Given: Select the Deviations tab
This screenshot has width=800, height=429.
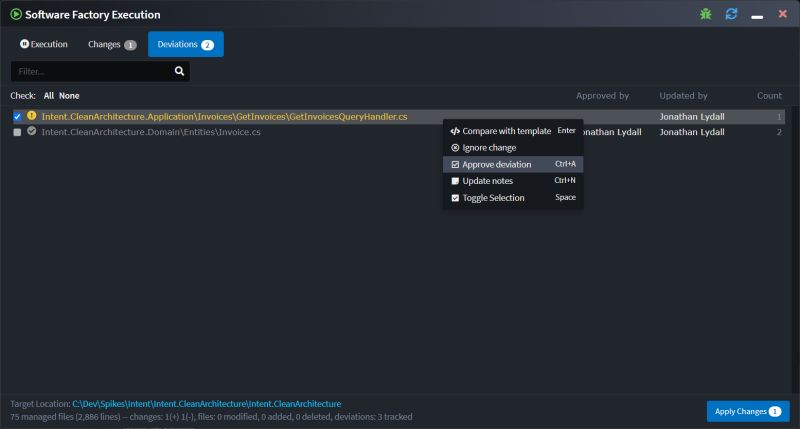Looking at the screenshot, I should coord(186,44).
